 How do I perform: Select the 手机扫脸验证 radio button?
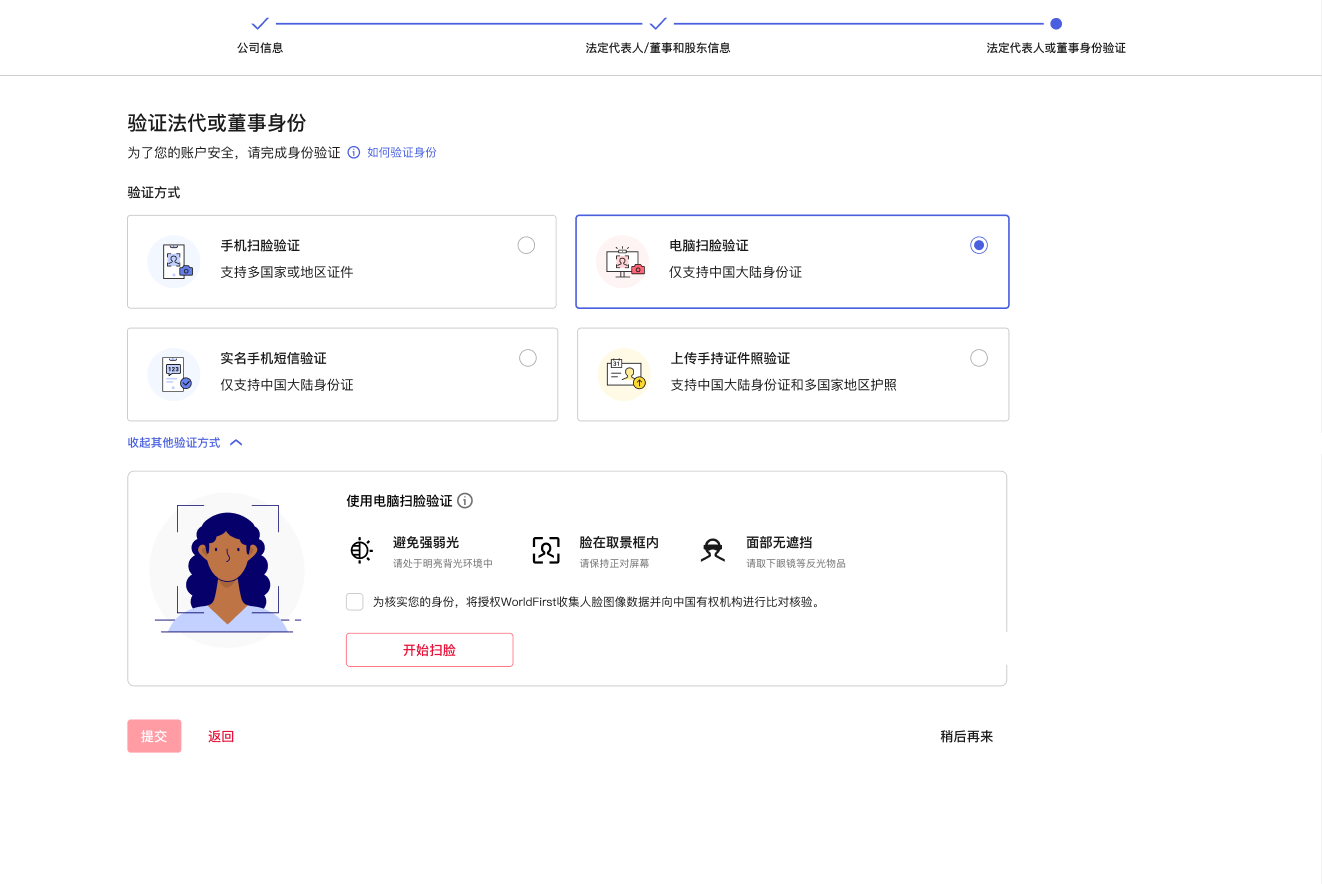tap(527, 244)
